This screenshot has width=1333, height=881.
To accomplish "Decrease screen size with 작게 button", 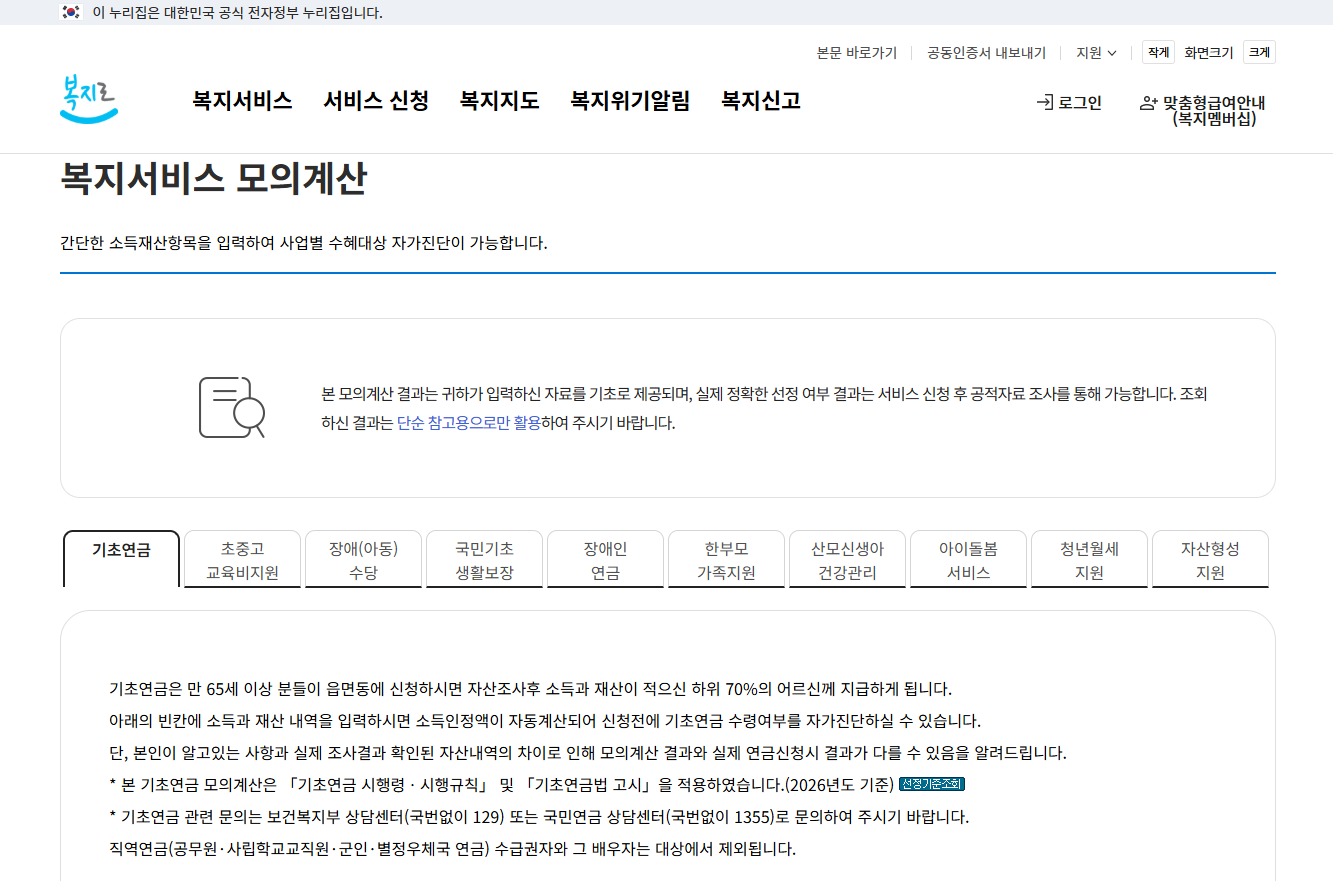I will point(1158,53).
